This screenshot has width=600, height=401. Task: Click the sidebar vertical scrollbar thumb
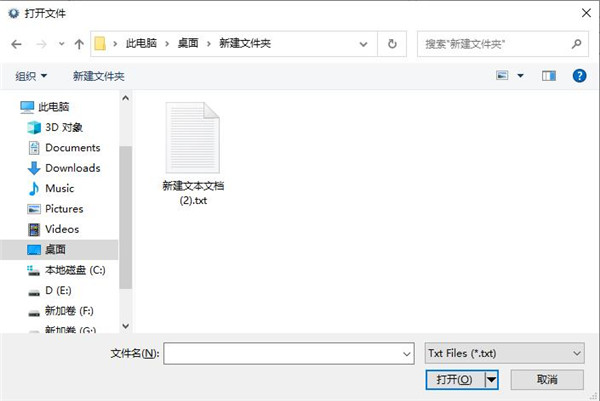point(126,217)
